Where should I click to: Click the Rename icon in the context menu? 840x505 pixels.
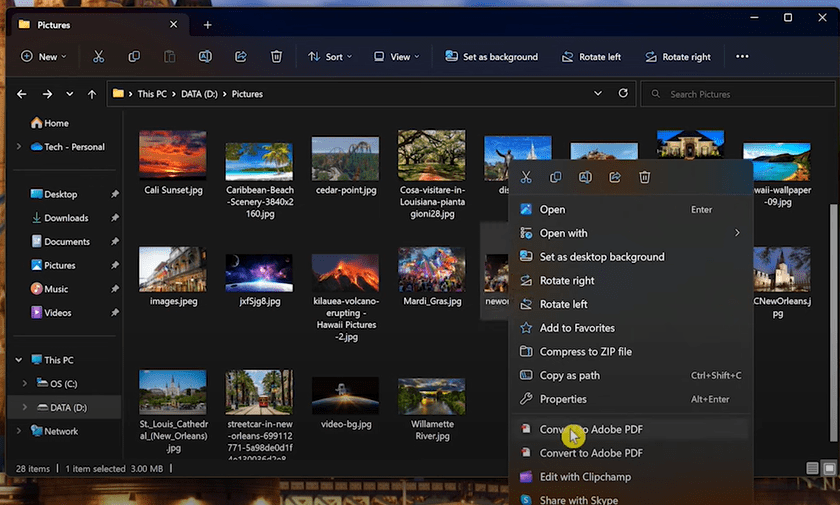585,177
